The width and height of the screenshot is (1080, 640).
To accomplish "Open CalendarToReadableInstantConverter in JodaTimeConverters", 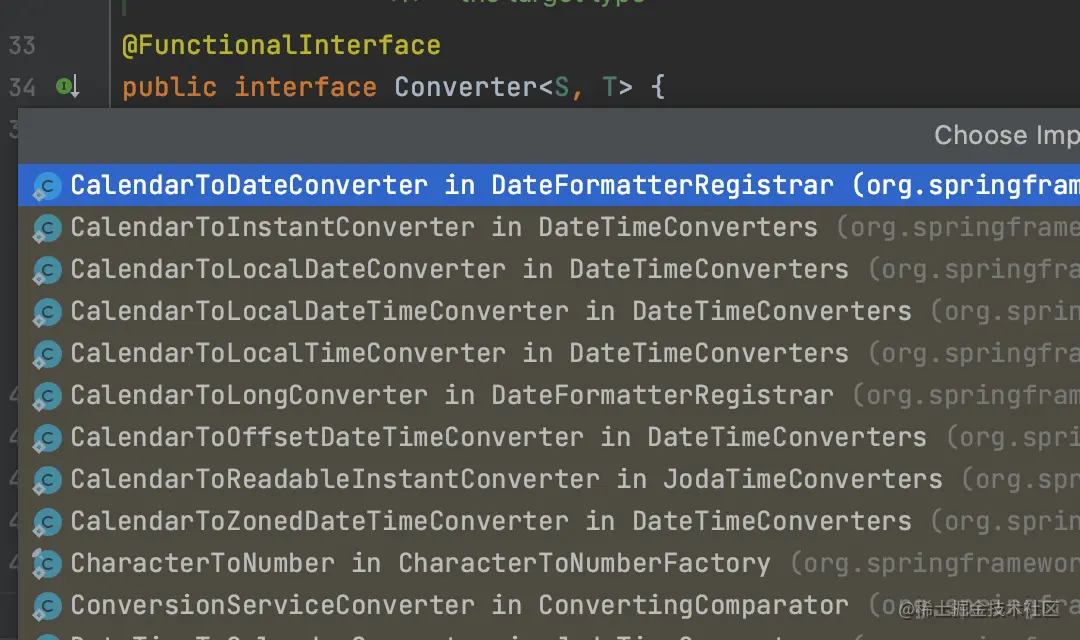I will pos(549,479).
